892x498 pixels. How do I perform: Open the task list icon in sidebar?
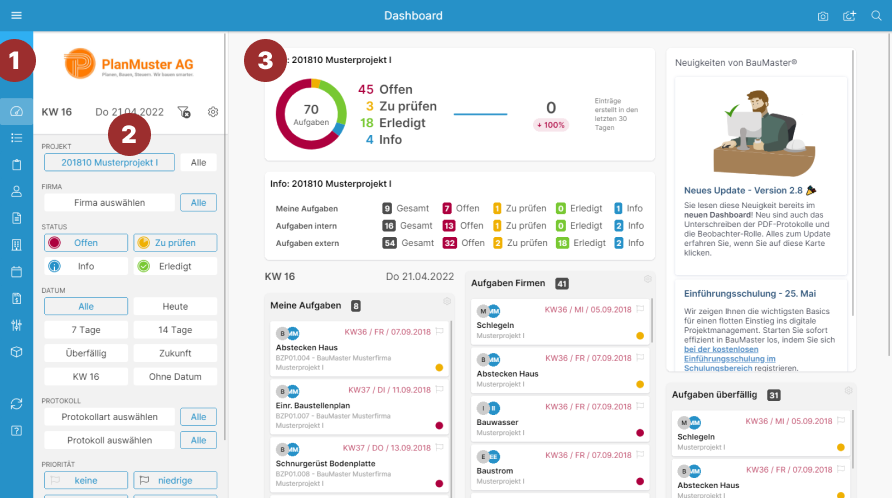(x=16, y=138)
